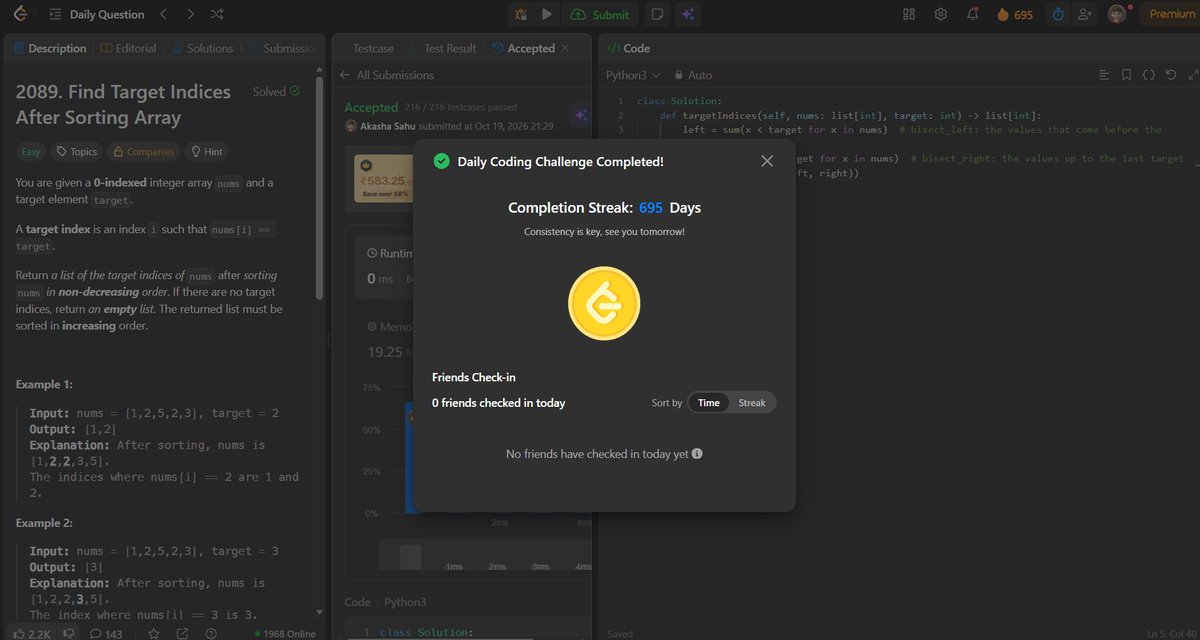
Task: Open the Test Result tab
Action: 444,48
